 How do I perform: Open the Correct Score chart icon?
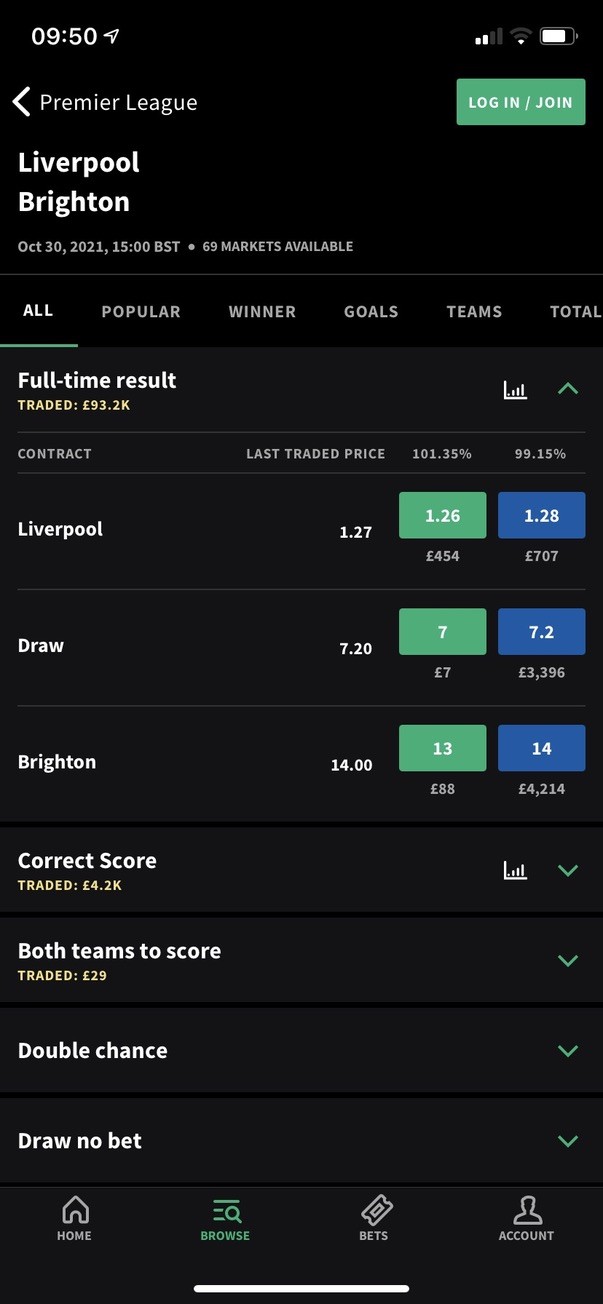[515, 870]
